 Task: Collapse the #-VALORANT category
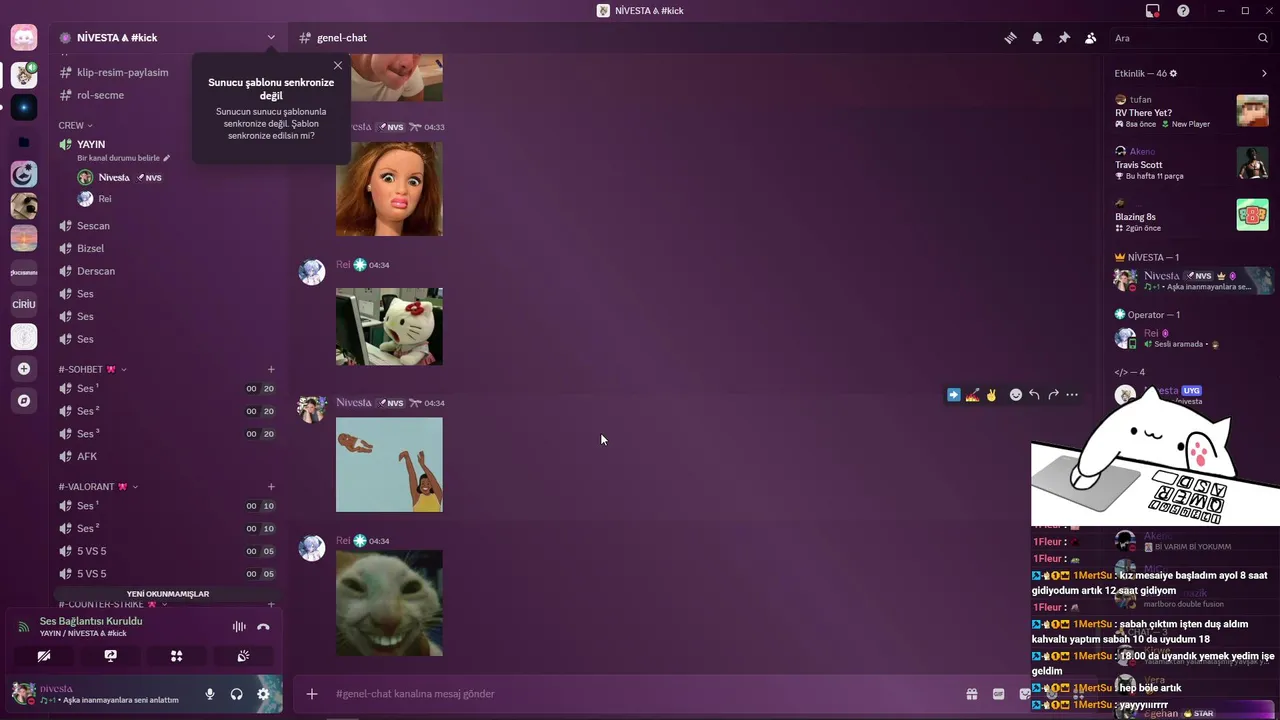click(98, 487)
